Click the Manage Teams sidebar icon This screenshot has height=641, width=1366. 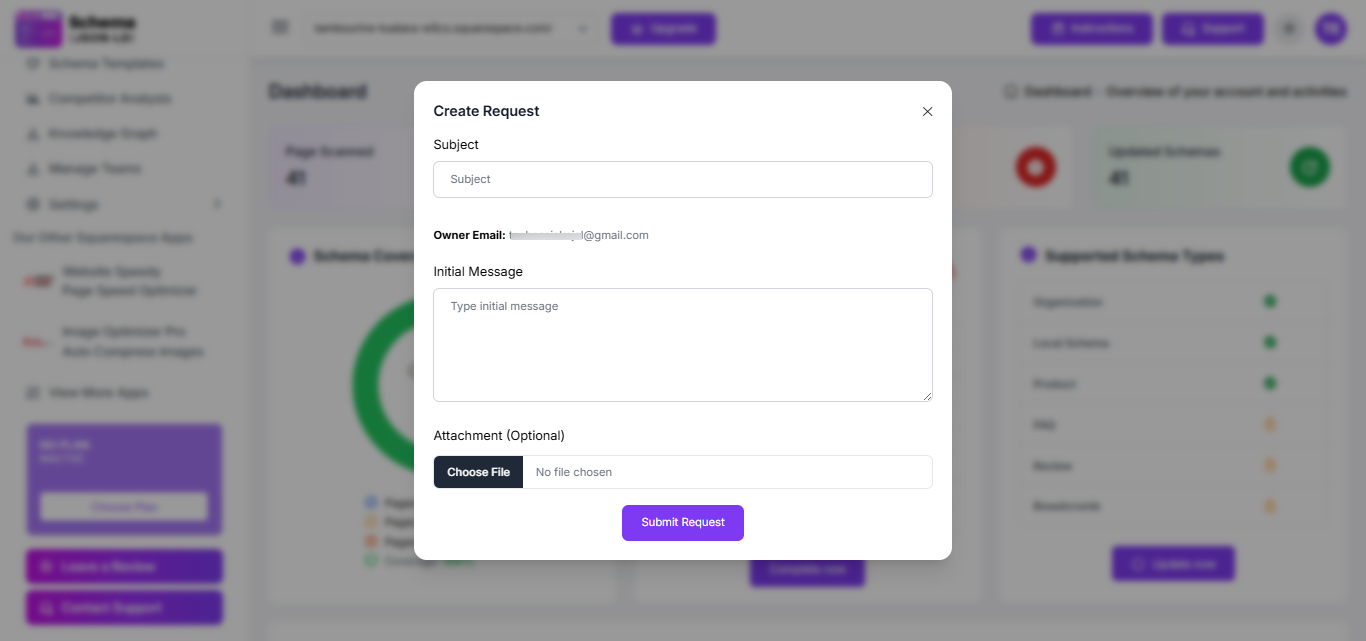(34, 169)
